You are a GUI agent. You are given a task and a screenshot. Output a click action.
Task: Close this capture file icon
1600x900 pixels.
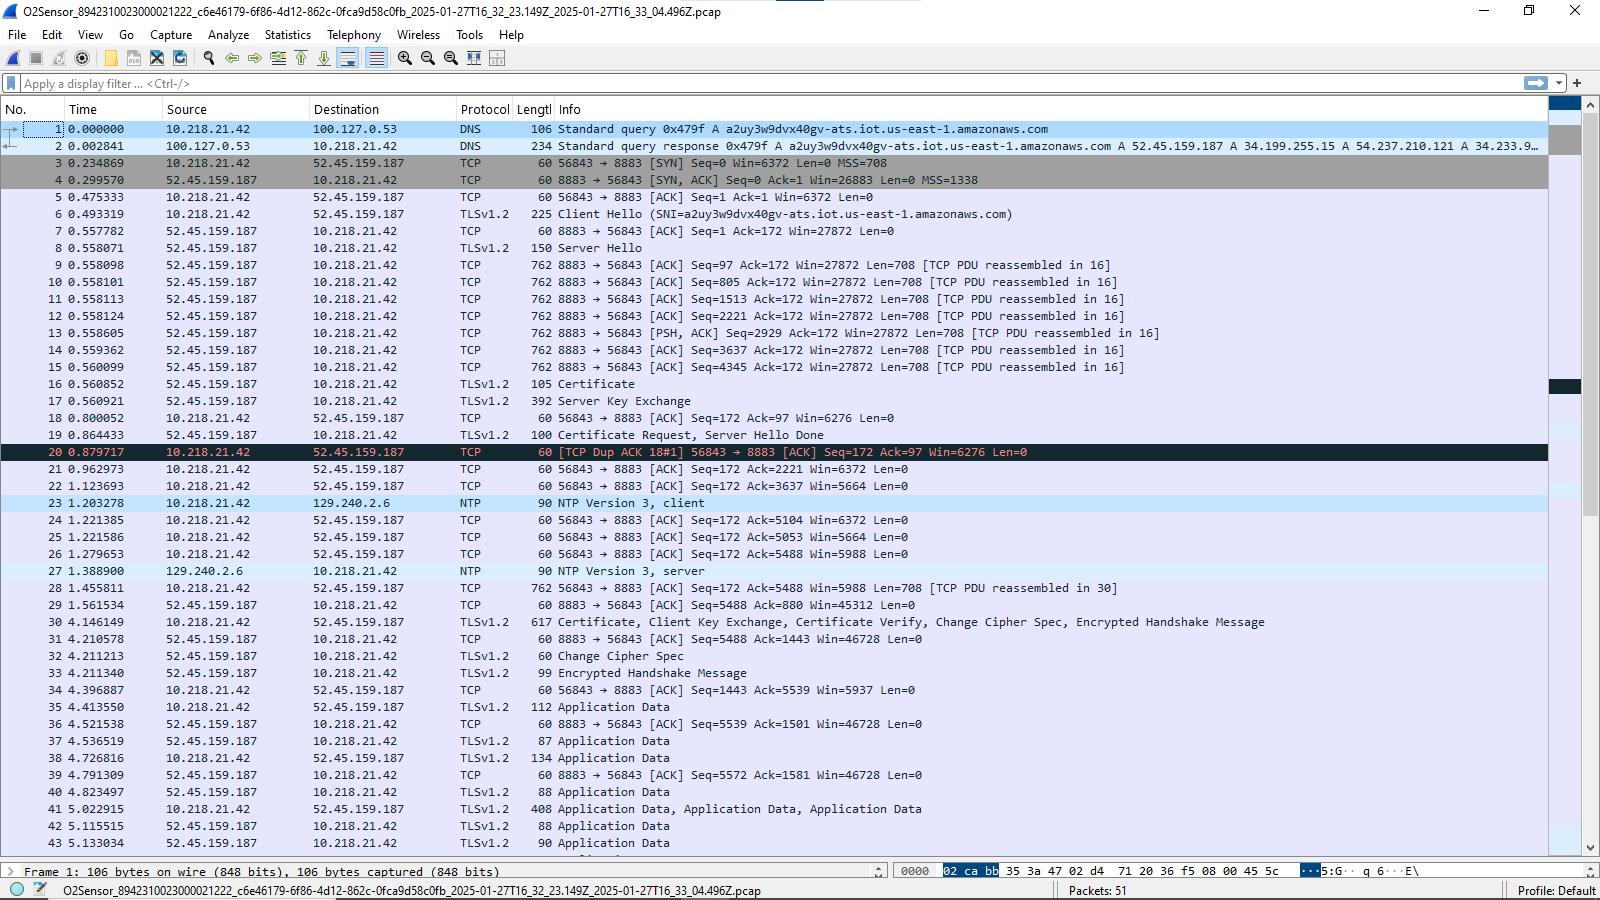click(x=157, y=58)
